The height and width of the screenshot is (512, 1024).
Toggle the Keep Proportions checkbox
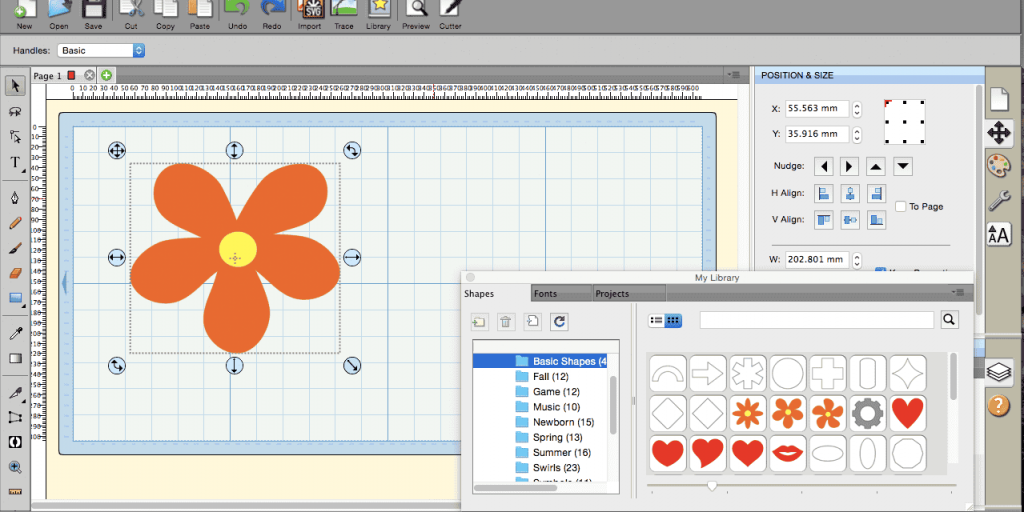880,272
